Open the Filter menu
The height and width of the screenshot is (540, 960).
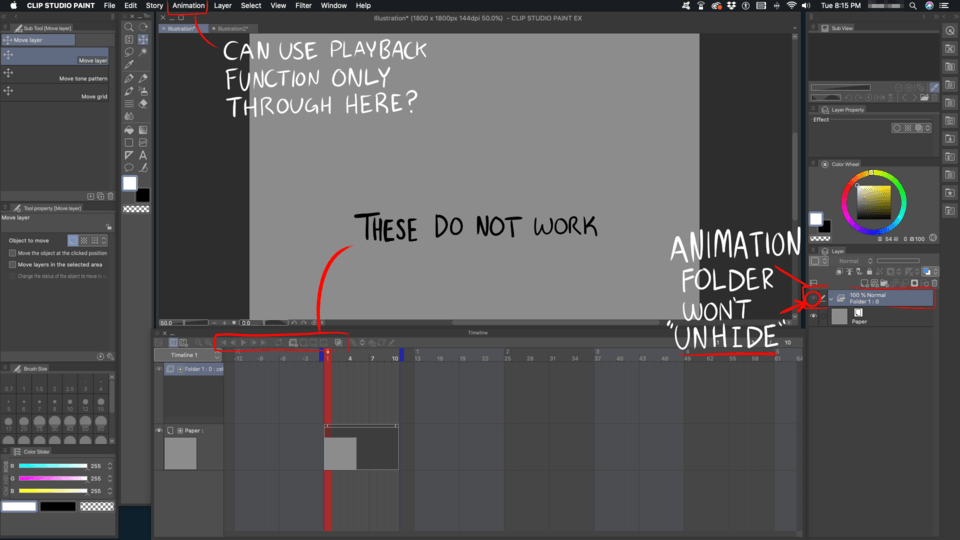point(303,6)
